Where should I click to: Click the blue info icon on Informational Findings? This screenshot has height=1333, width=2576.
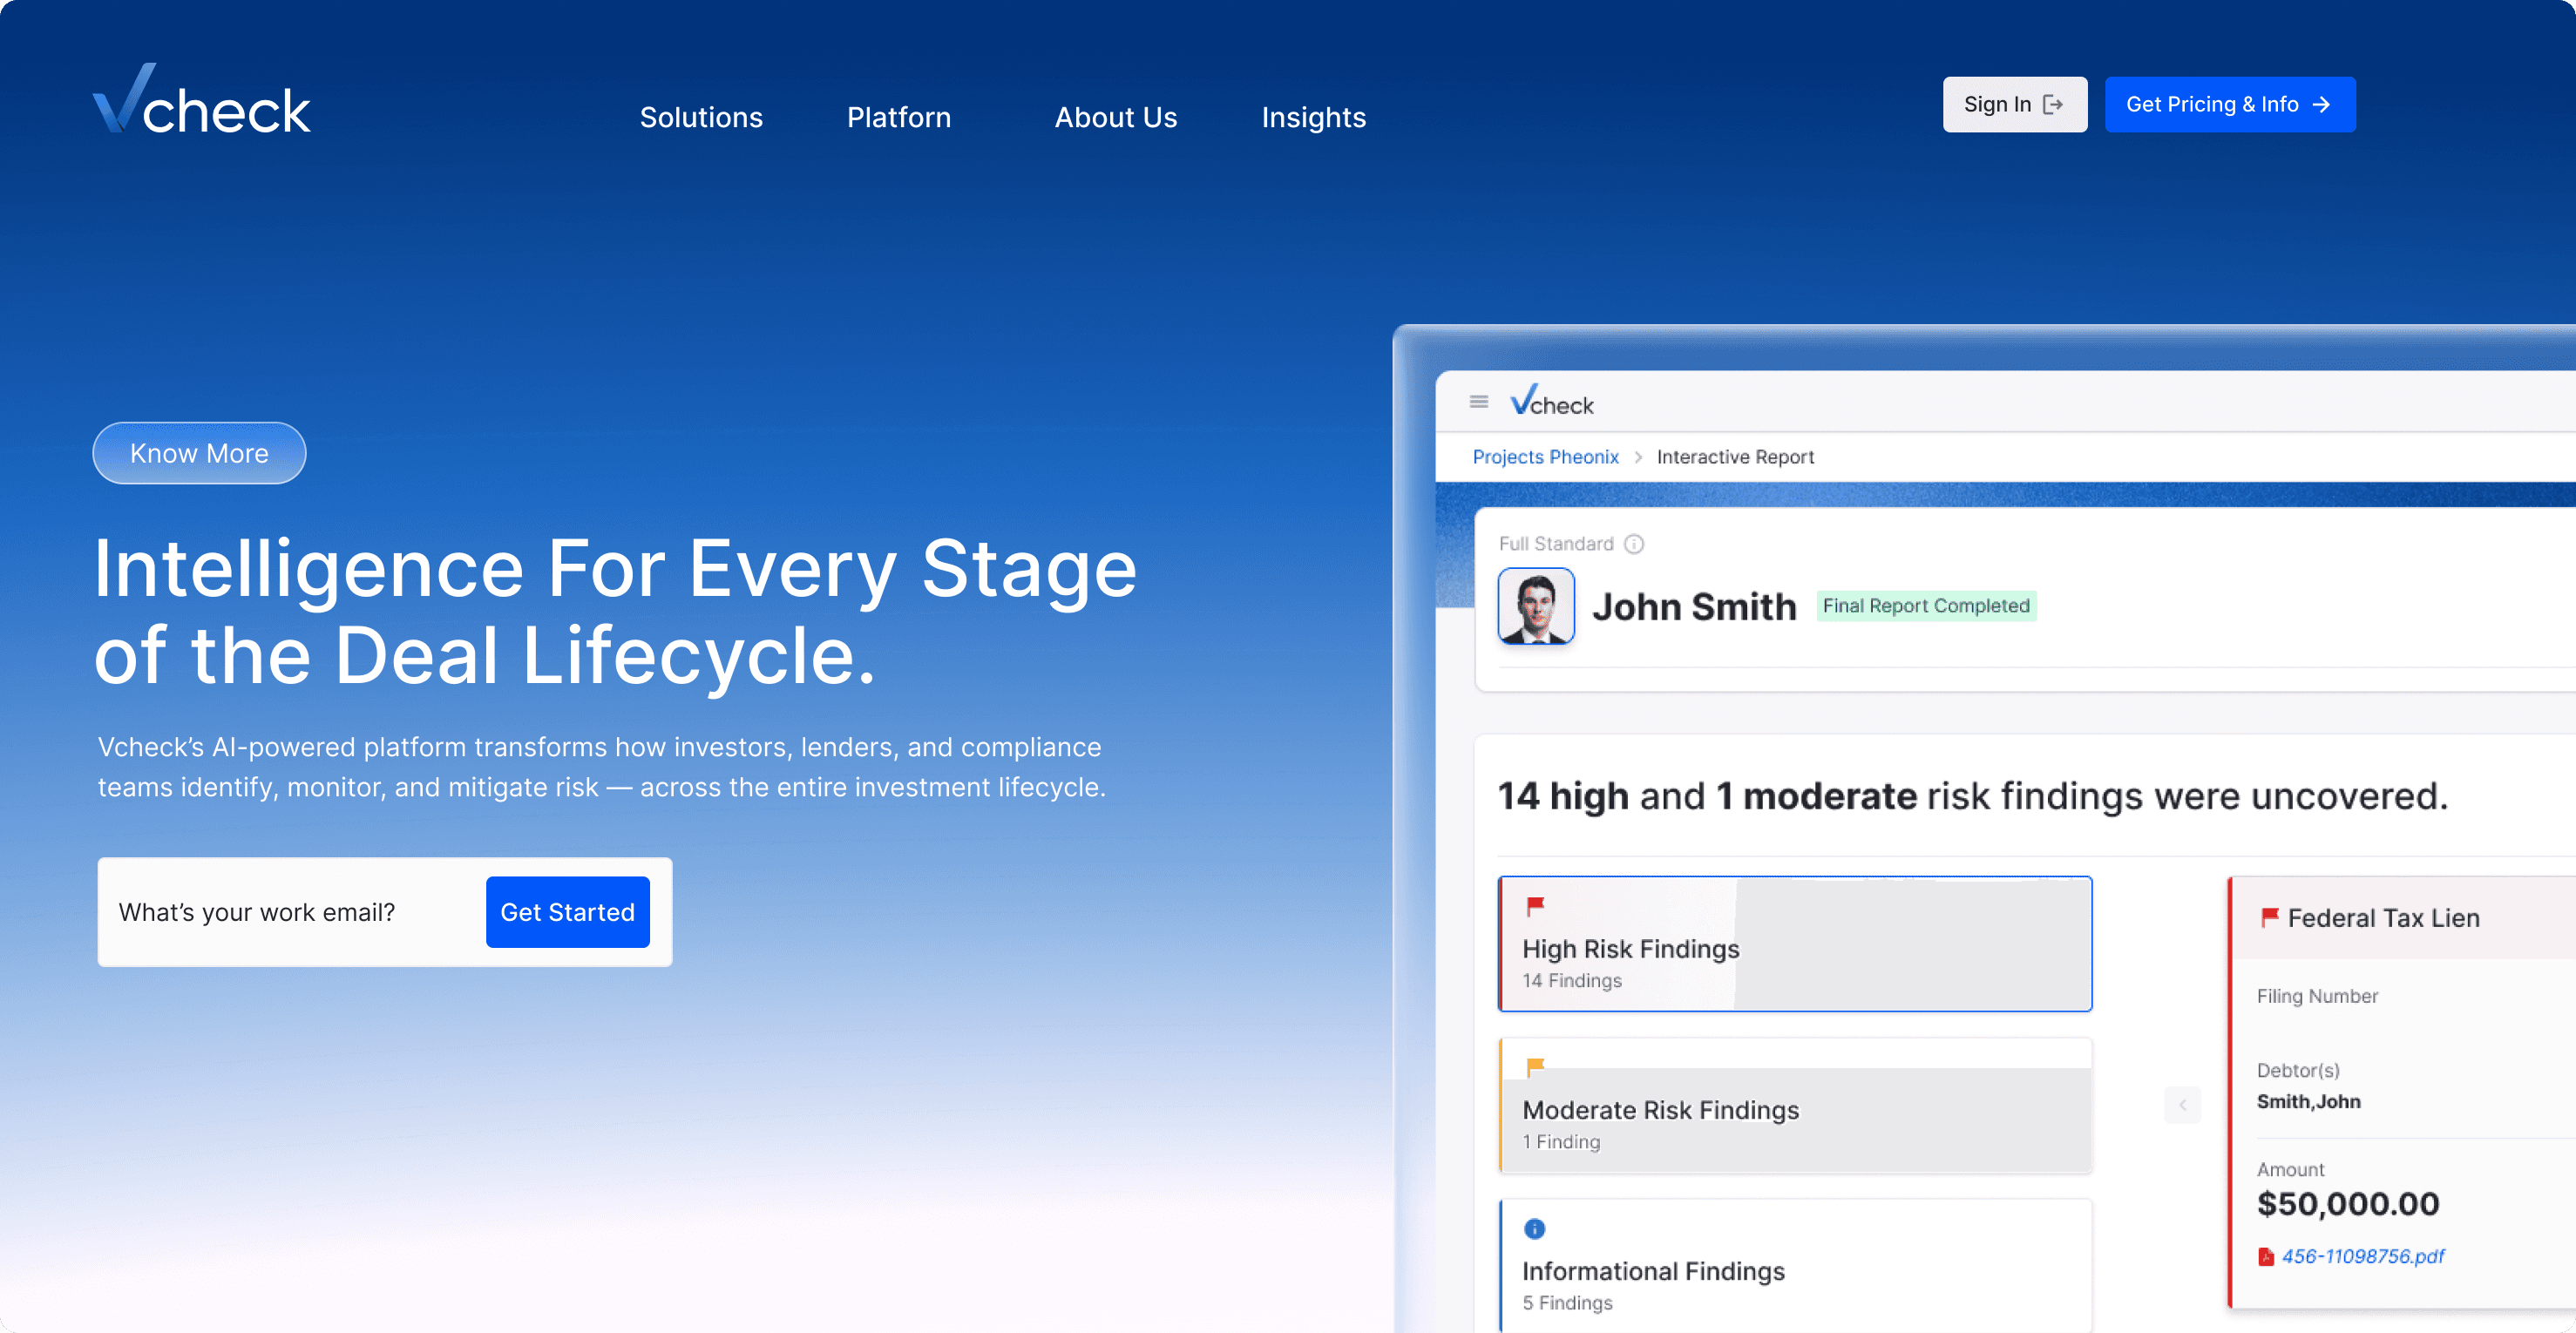click(x=1534, y=1228)
